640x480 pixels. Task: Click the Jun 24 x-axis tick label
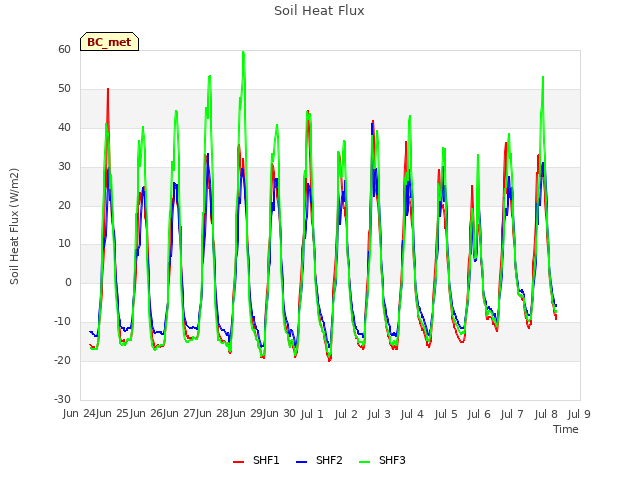(79, 413)
